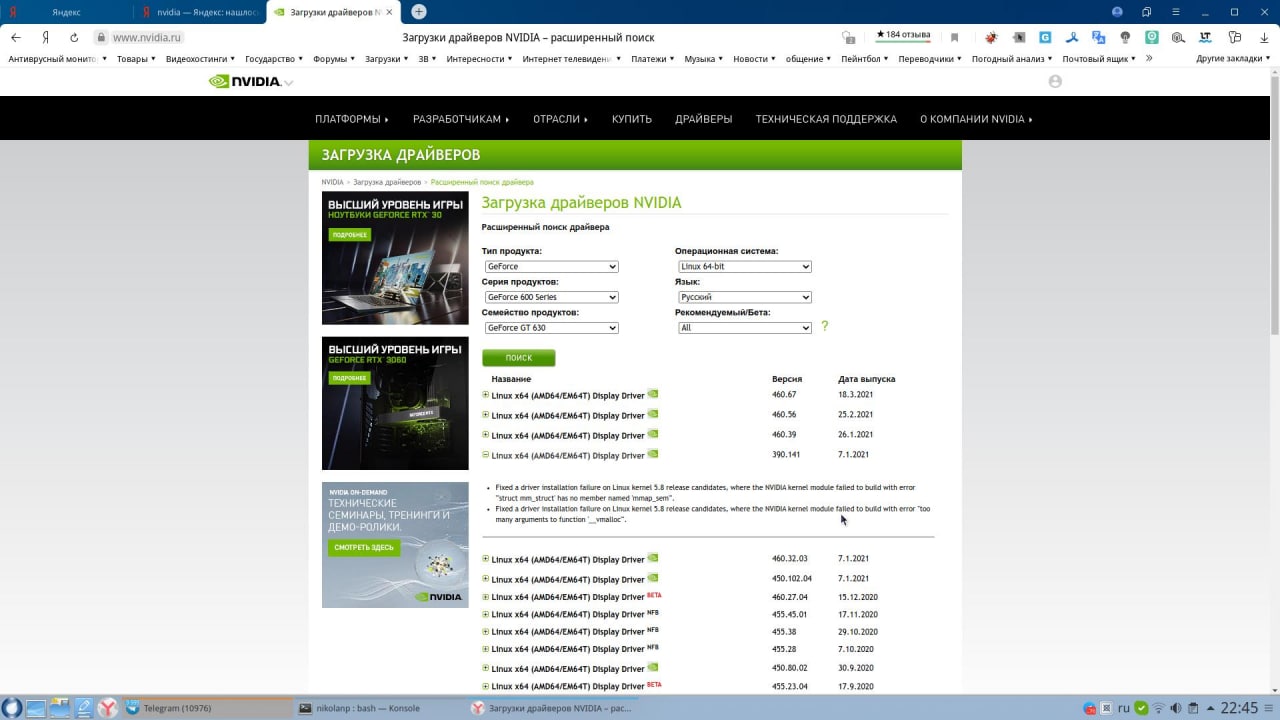This screenshot has width=1280, height=720.
Task: Open the "Разработчикам" navigation menu
Action: click(461, 119)
